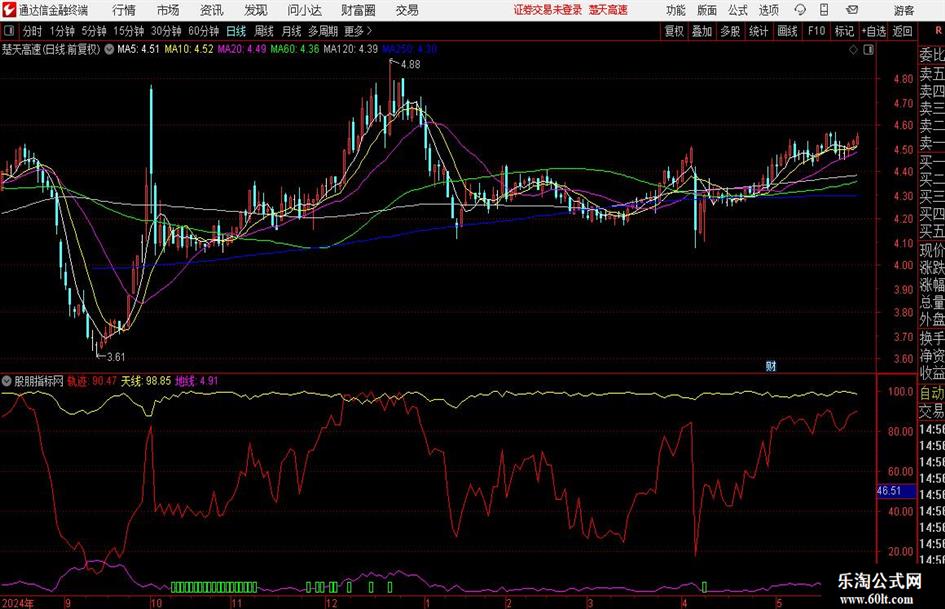Open the F10 company info
This screenshot has width=945, height=609.
(x=817, y=31)
